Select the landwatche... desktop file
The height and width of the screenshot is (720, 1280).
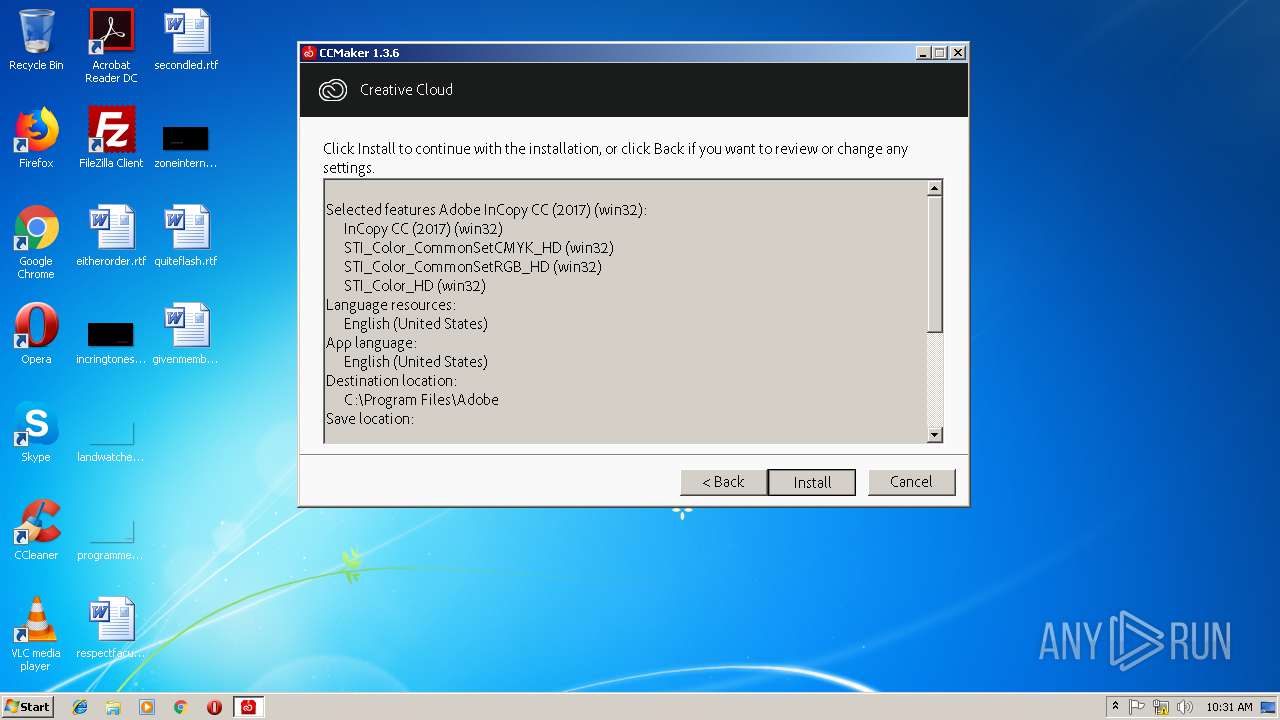[111, 441]
